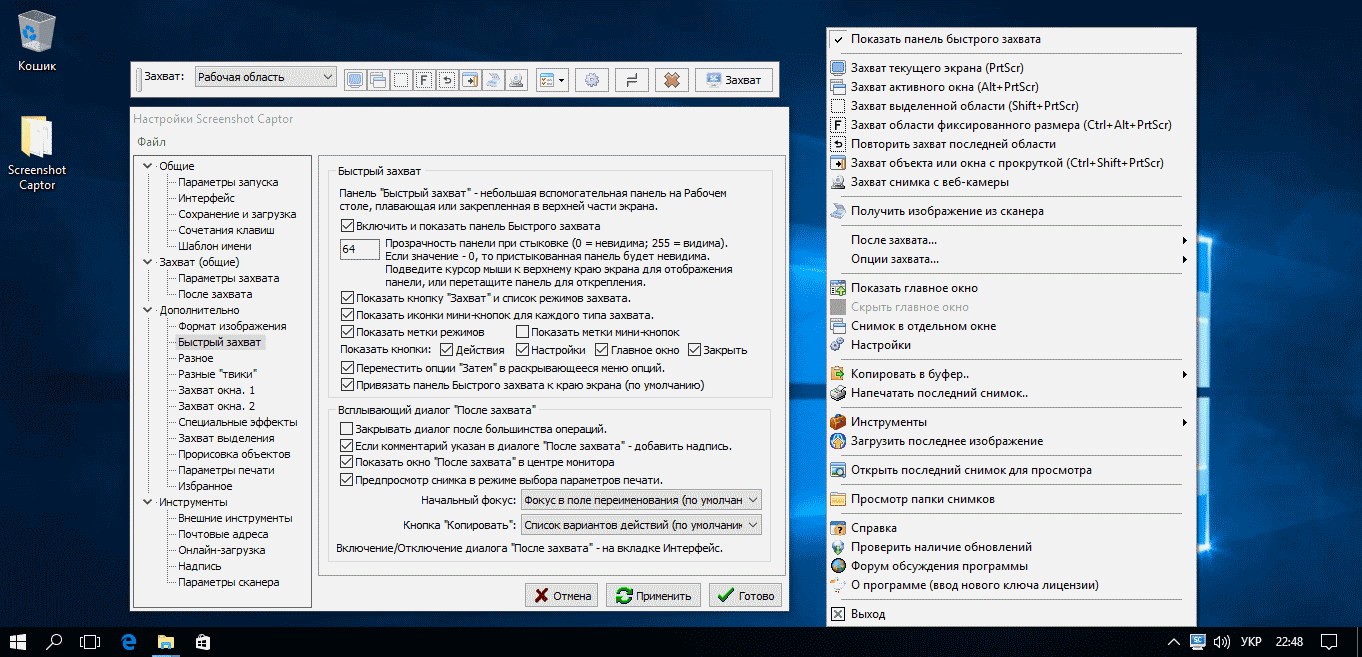
Task: Toggle Показать метки режимов checkbox
Action: click(x=348, y=332)
